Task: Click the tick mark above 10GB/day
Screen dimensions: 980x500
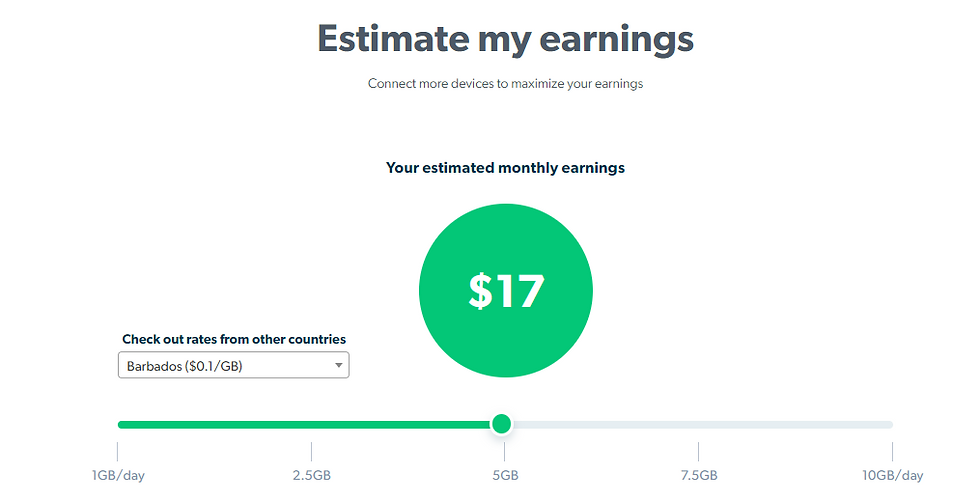Action: coord(892,451)
